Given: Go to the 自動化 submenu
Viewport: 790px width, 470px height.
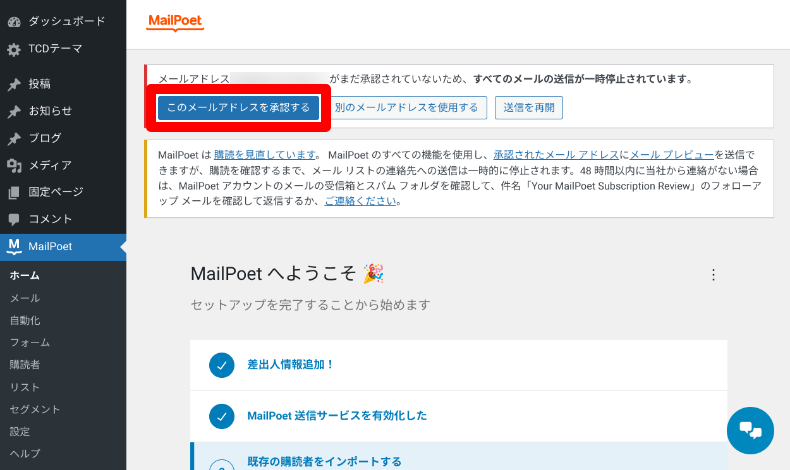Looking at the screenshot, I should 25,320.
